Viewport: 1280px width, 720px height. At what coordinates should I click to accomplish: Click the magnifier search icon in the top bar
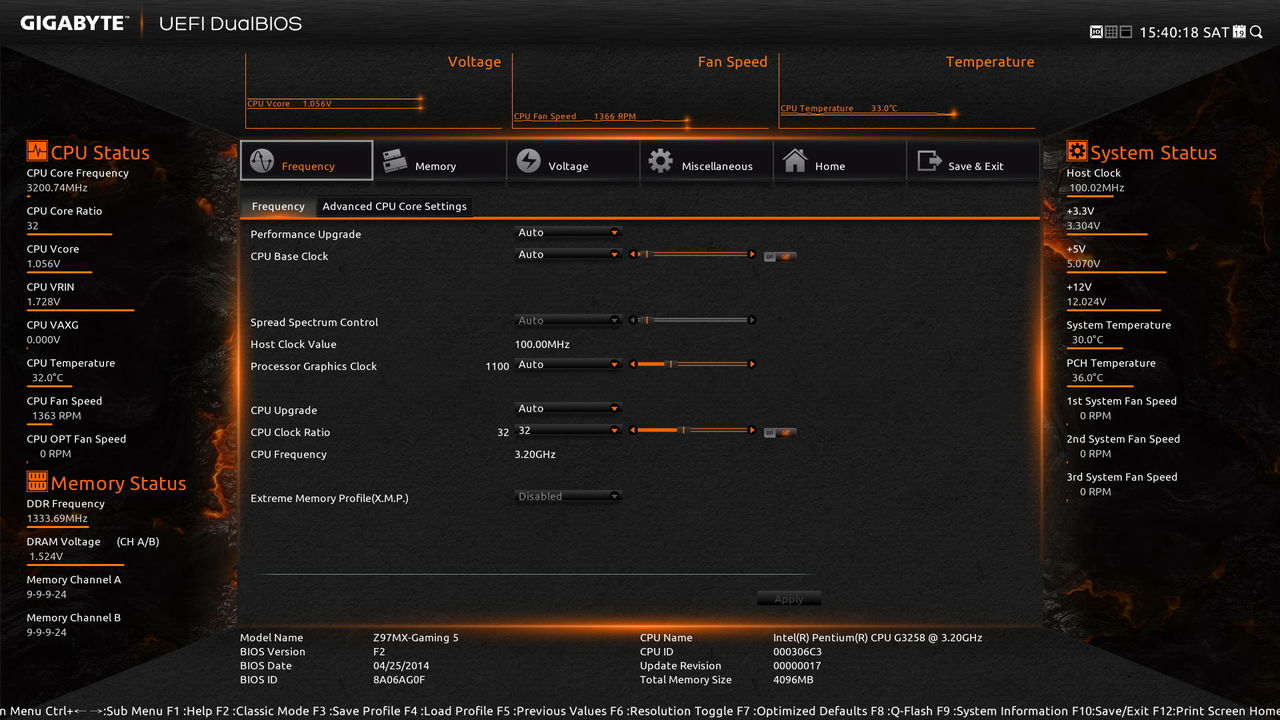[1256, 32]
